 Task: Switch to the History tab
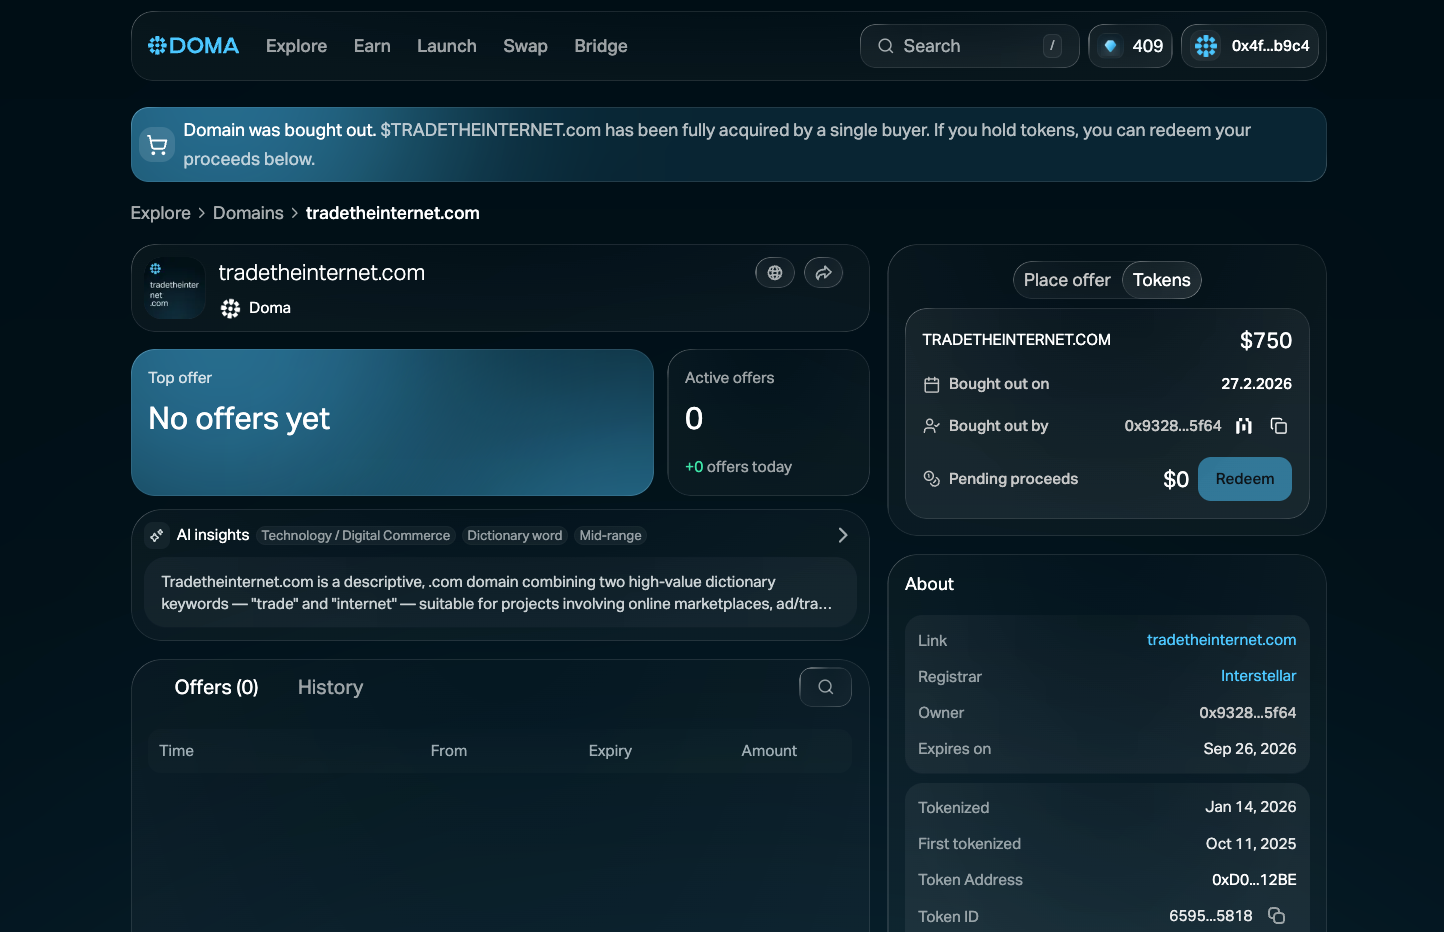[x=330, y=687]
